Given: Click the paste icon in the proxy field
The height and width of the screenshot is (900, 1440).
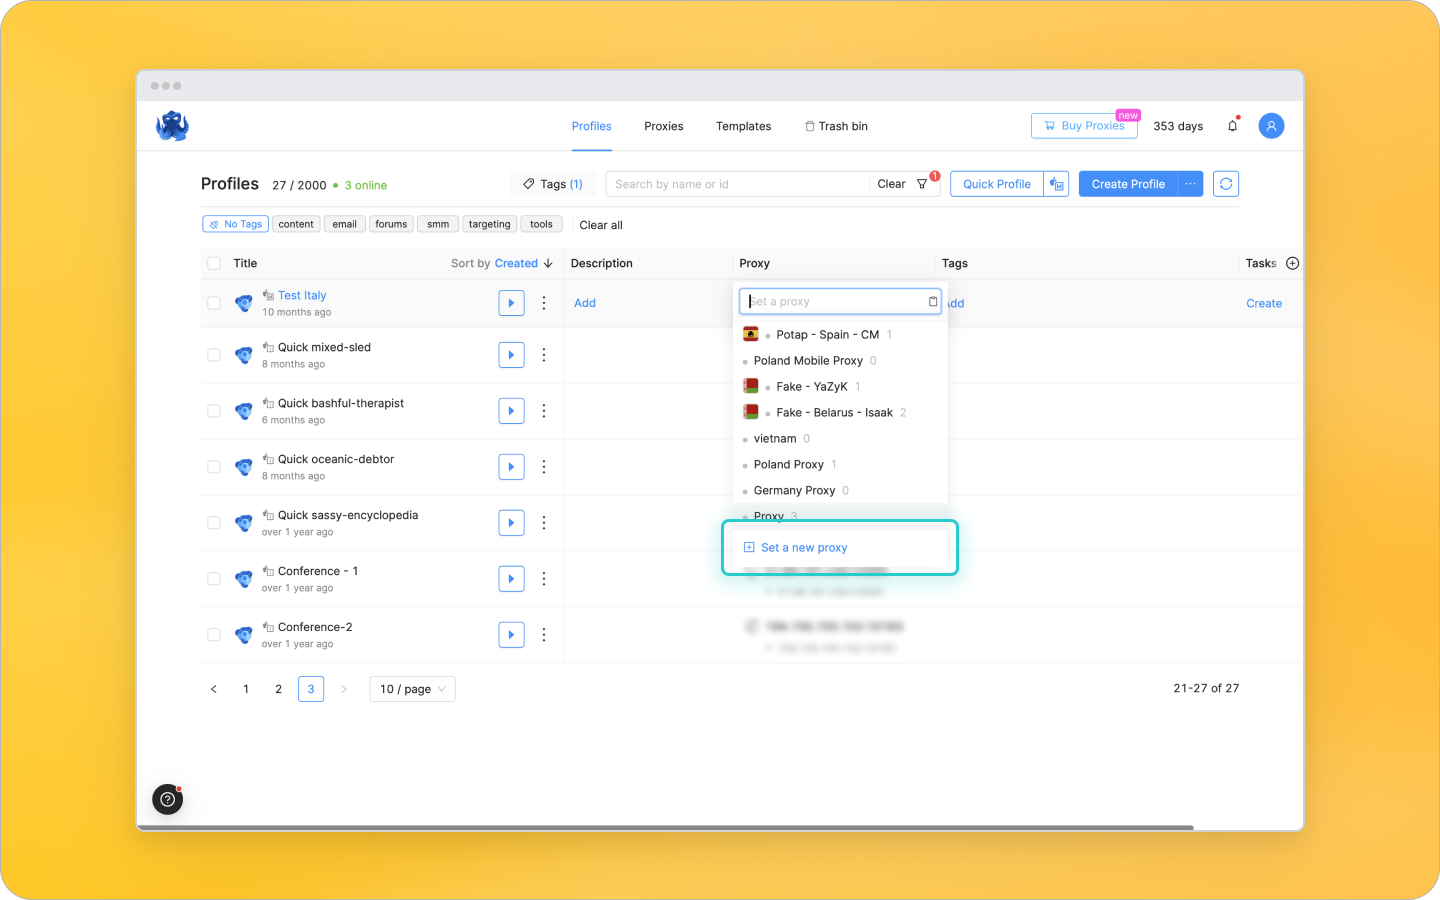Looking at the screenshot, I should click(x=932, y=301).
